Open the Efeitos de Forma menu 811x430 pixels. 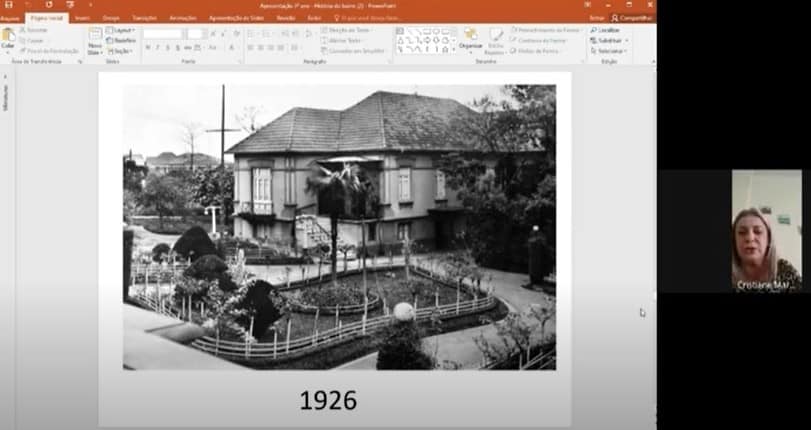(536, 51)
